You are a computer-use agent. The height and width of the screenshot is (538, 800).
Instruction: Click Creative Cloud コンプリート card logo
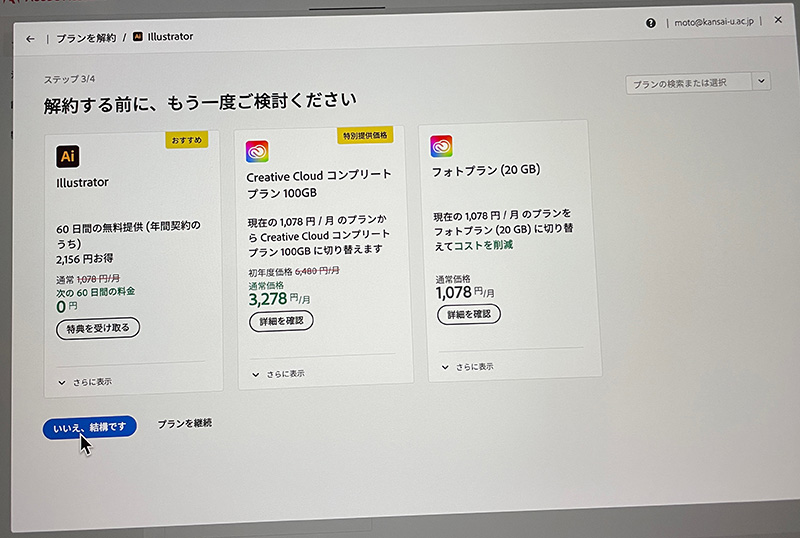pos(257,152)
